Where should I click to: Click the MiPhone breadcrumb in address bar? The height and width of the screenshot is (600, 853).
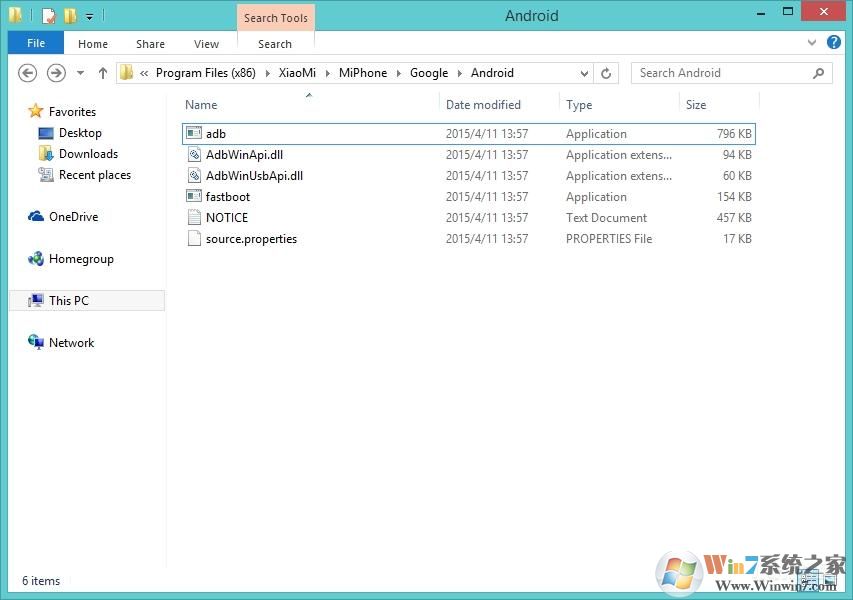[x=362, y=73]
